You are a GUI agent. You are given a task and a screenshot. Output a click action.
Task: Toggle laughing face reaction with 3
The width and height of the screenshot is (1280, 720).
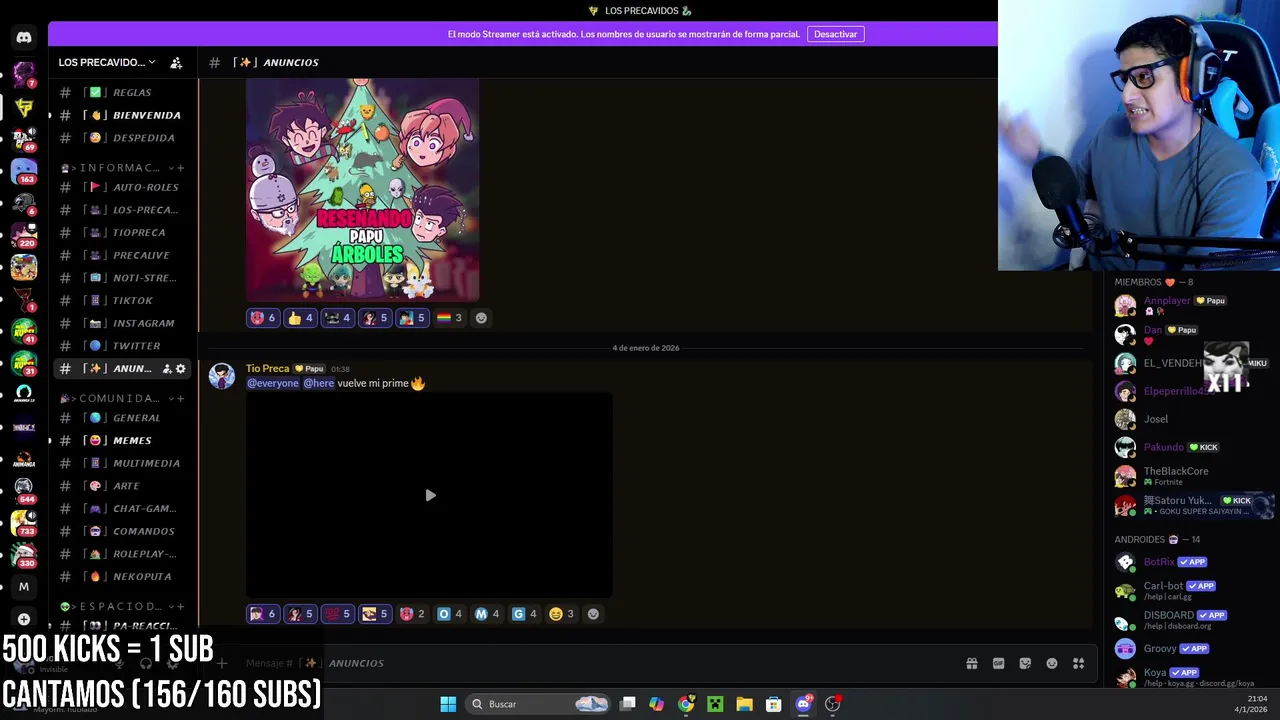coord(562,614)
